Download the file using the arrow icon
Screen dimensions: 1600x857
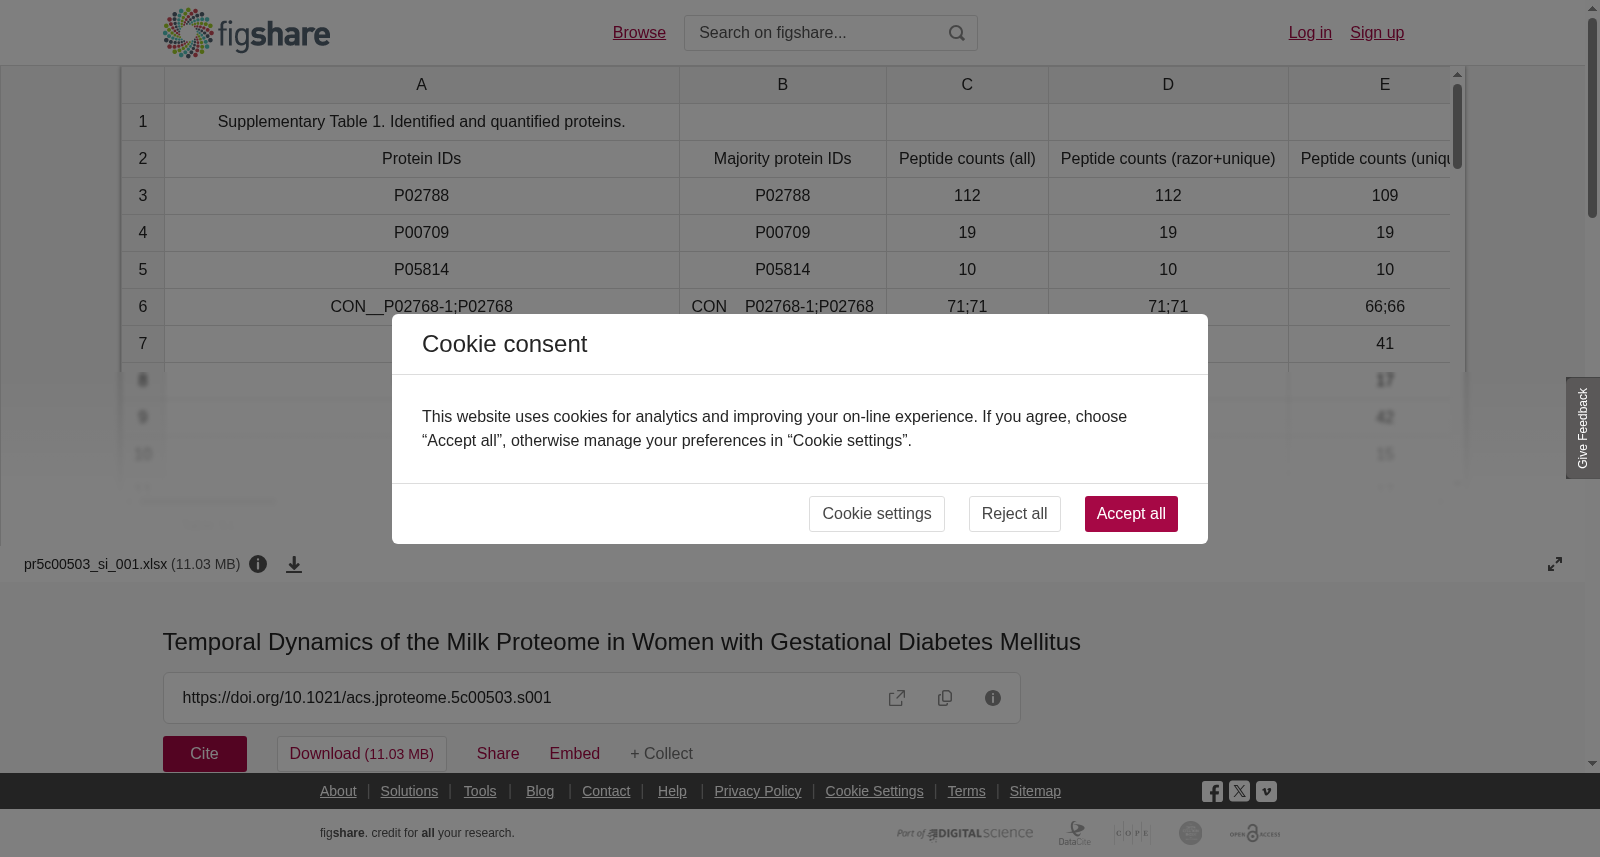[294, 565]
